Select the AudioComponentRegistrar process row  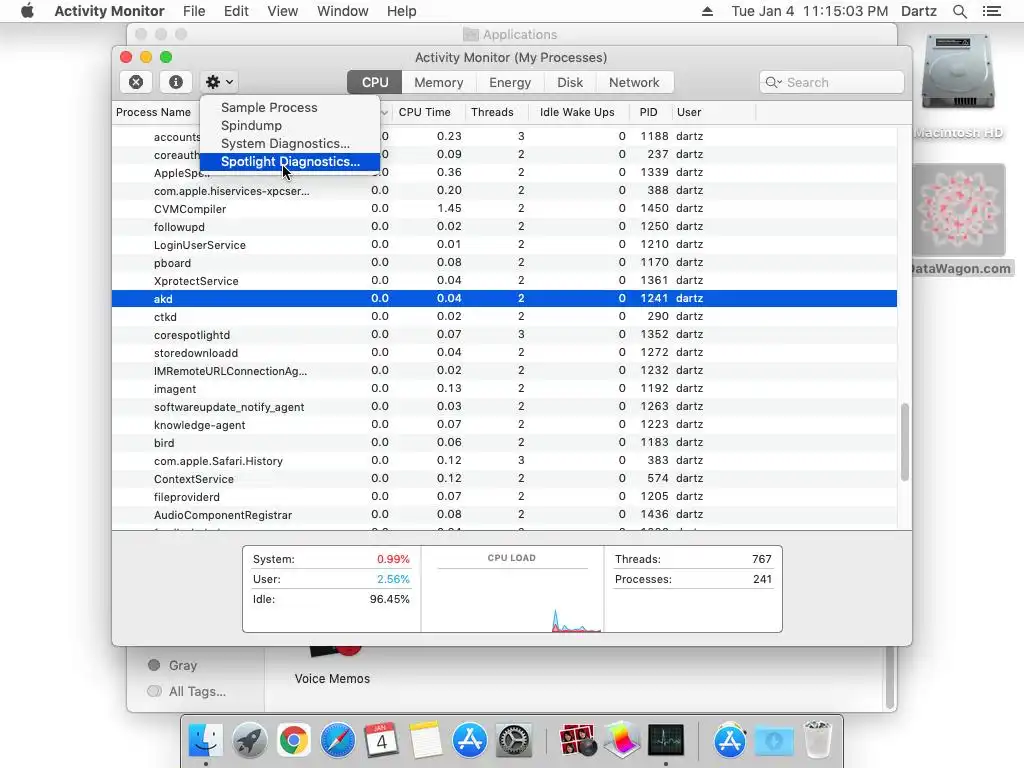click(504, 515)
